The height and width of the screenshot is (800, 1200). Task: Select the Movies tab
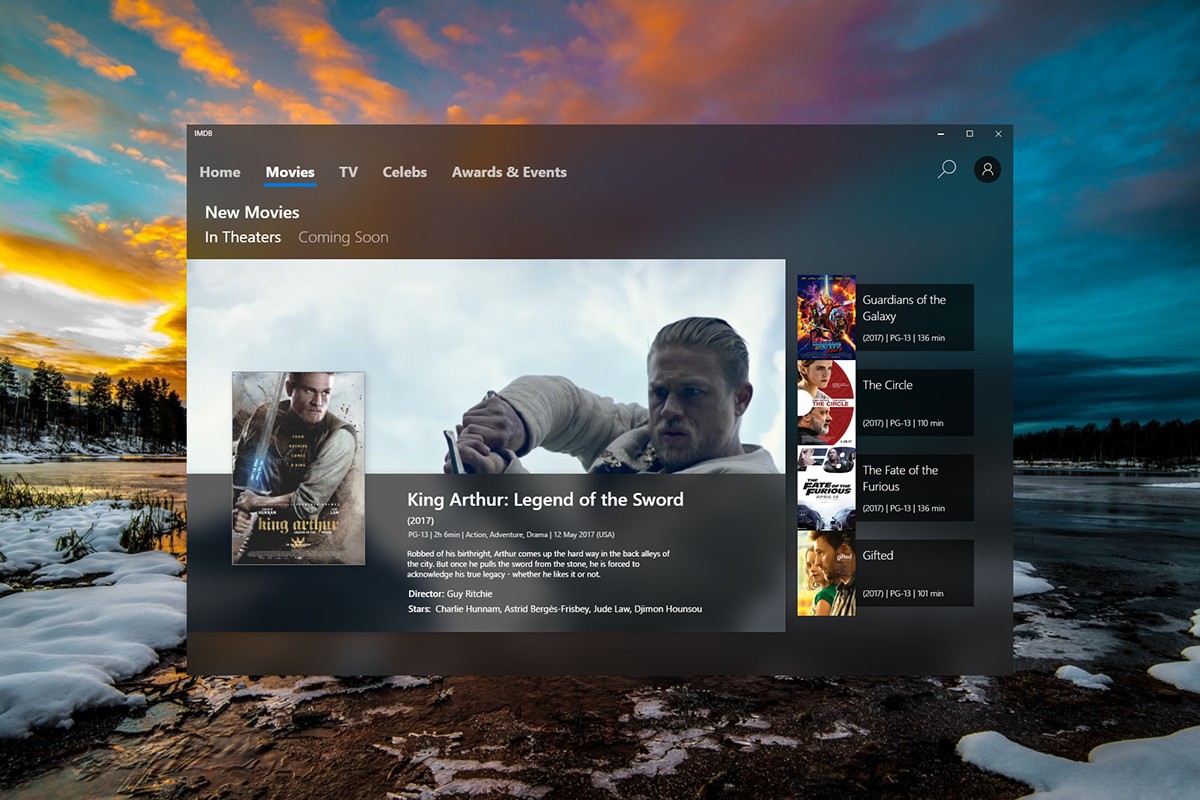point(290,172)
